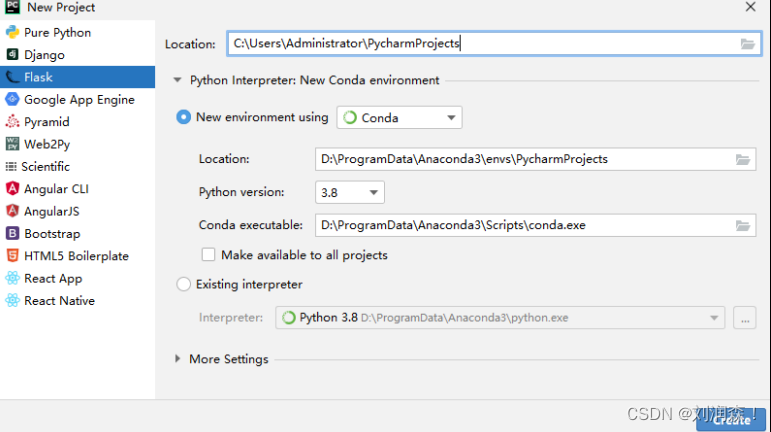The height and width of the screenshot is (432, 771).
Task: Select Google App Engine project type
Action: 79,99
